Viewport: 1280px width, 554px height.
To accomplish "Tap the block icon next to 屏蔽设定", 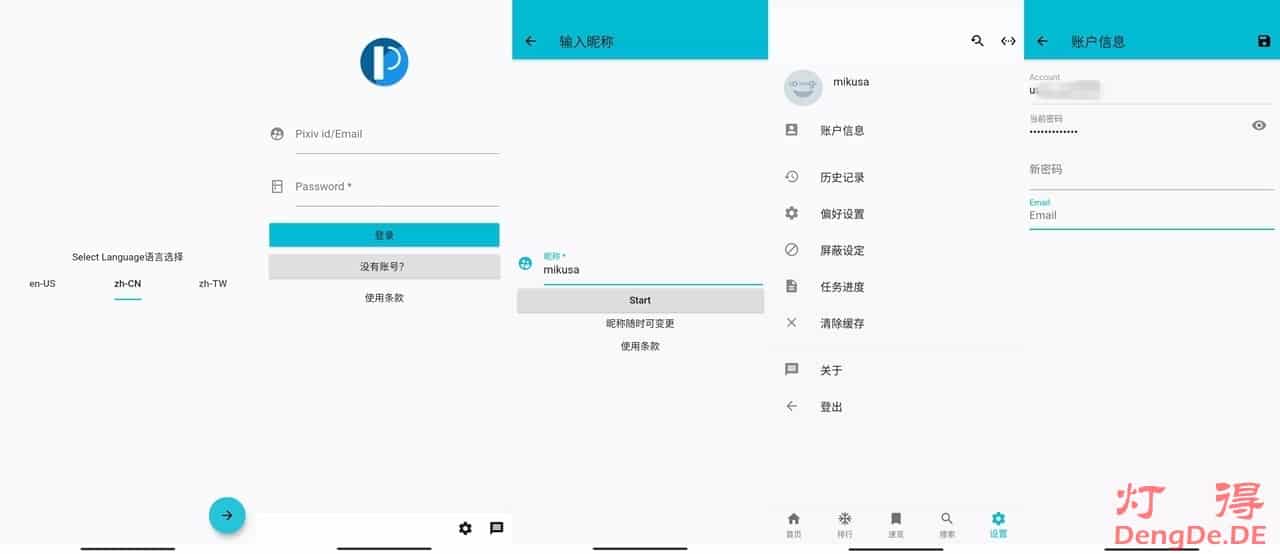I will click(x=792, y=250).
